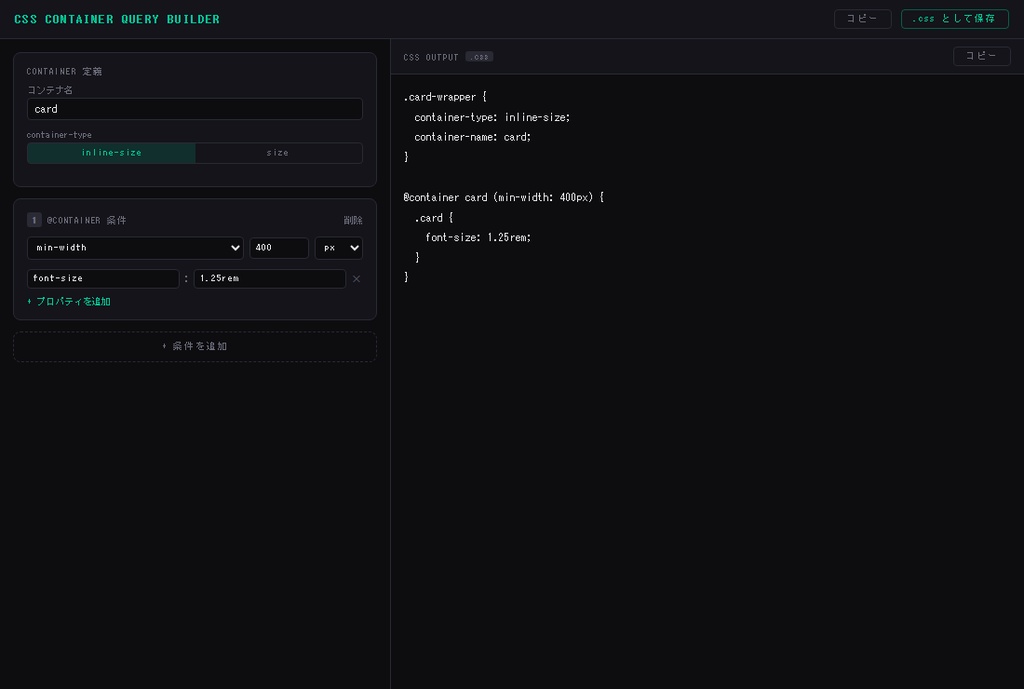
Task: Click the '.card {' line in output
Action: coord(434,218)
